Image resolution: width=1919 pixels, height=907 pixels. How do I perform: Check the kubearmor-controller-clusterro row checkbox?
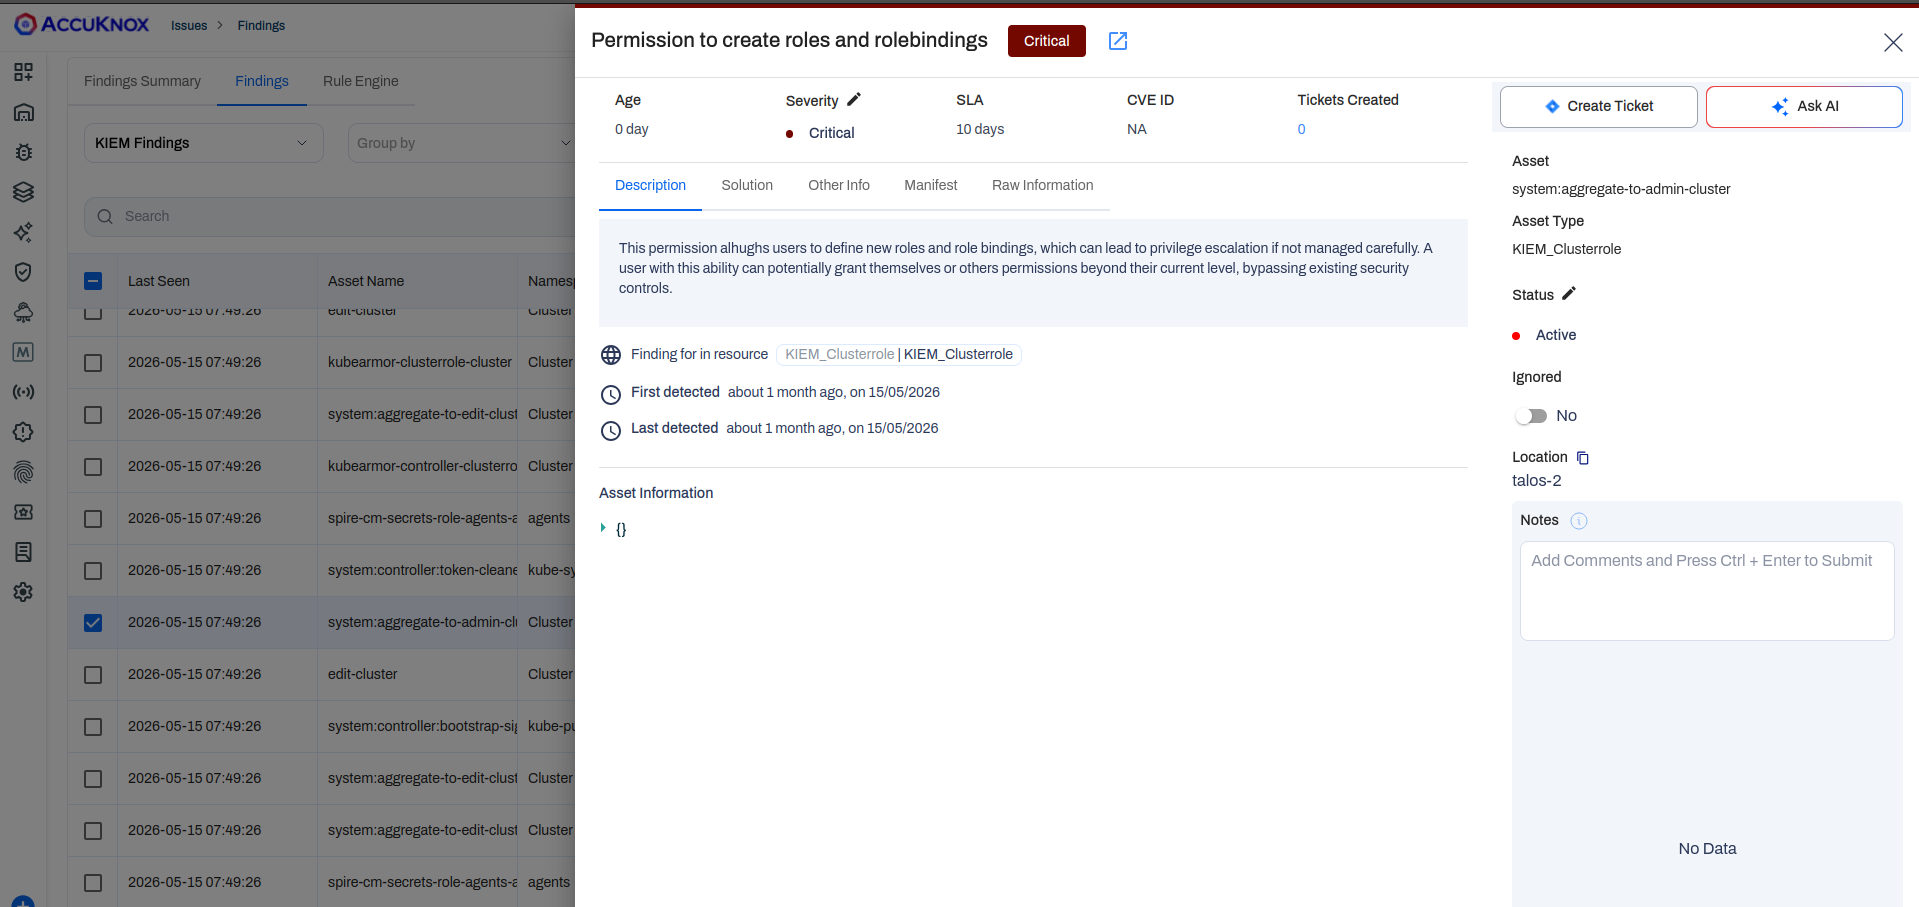tap(93, 467)
